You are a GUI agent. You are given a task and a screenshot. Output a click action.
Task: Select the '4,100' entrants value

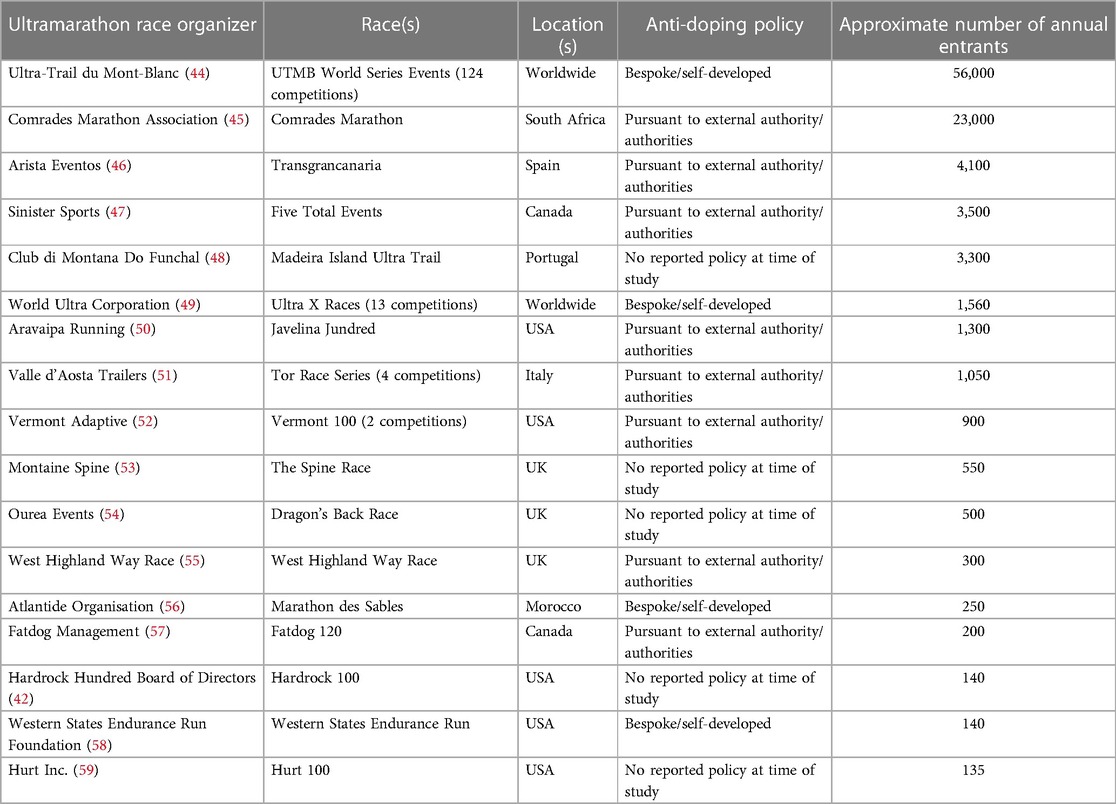(974, 166)
